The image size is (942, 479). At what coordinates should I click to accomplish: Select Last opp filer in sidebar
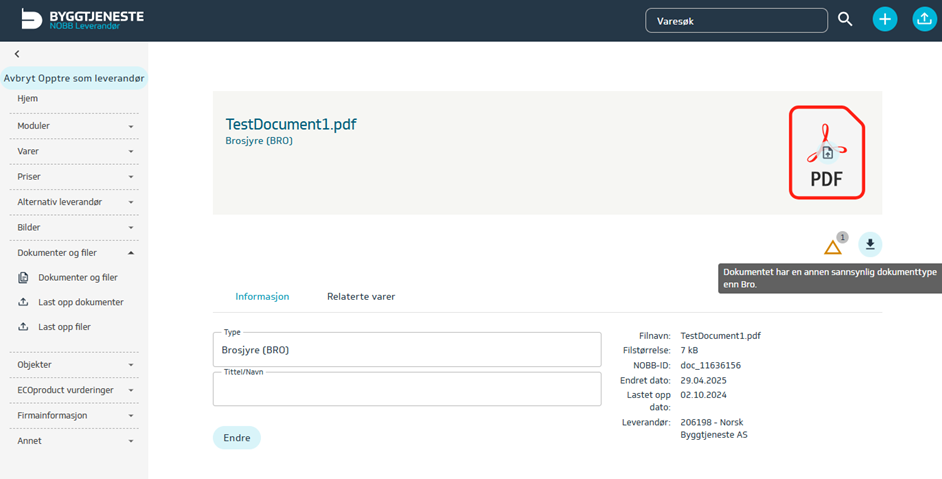pos(64,327)
